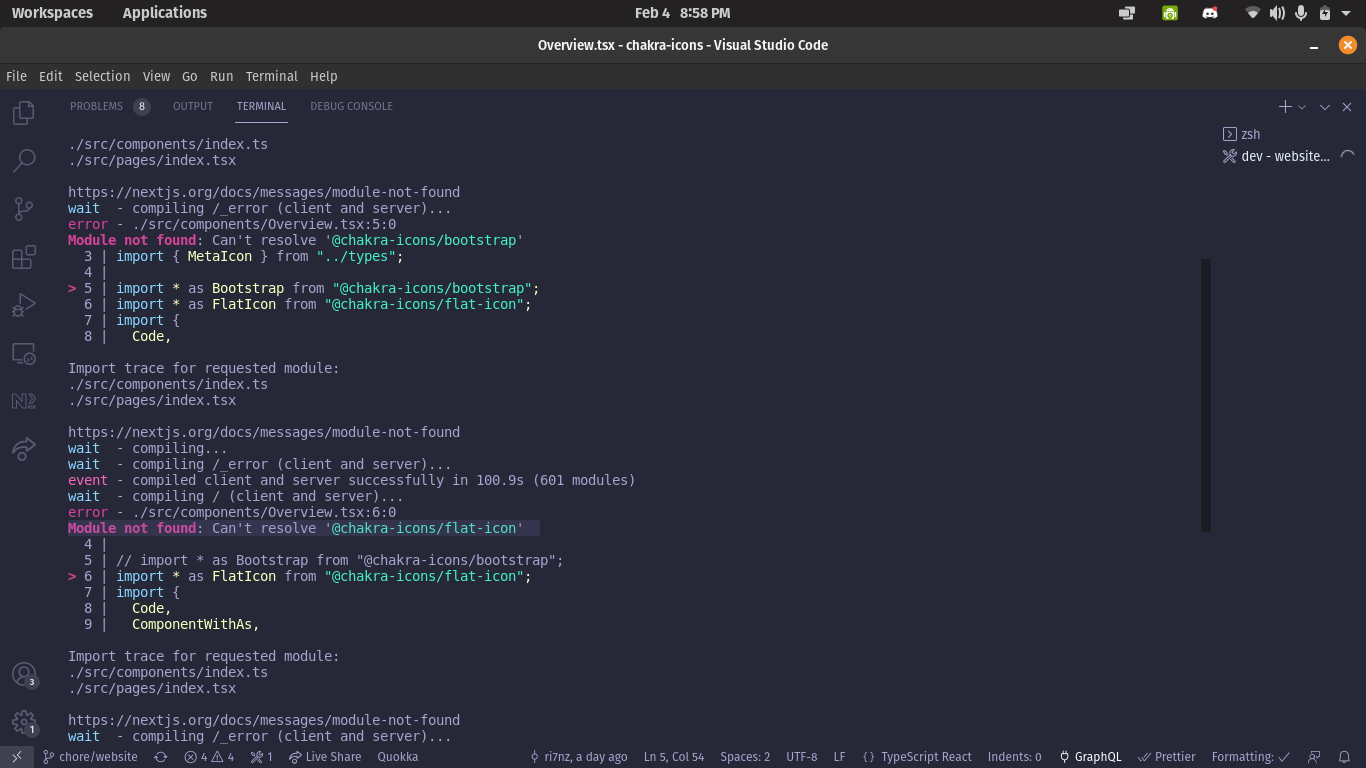This screenshot has width=1366, height=768.
Task: Open the volume indicator in system tray
Action: point(1277,13)
